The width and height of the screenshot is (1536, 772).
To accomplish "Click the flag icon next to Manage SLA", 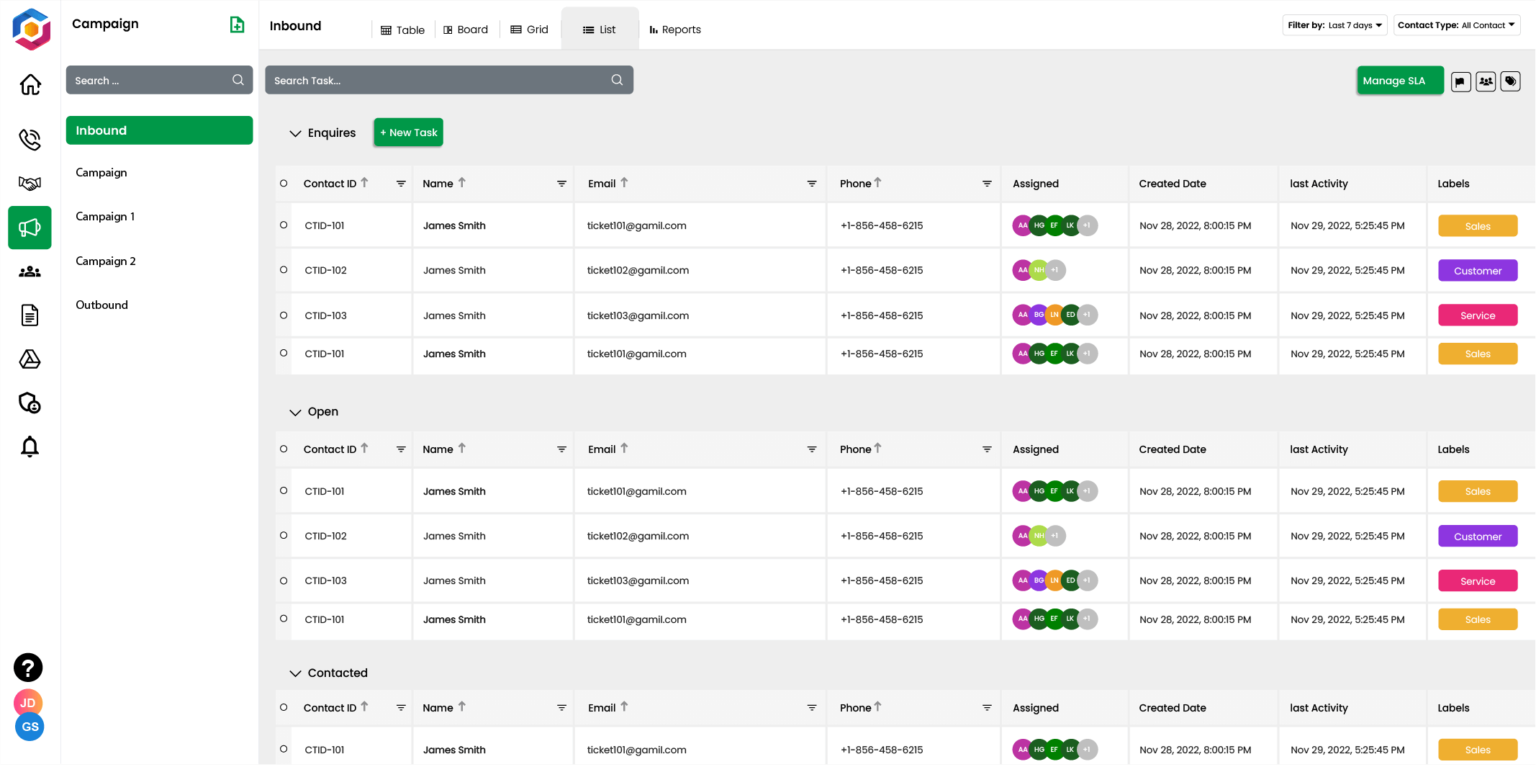I will coord(1461,81).
